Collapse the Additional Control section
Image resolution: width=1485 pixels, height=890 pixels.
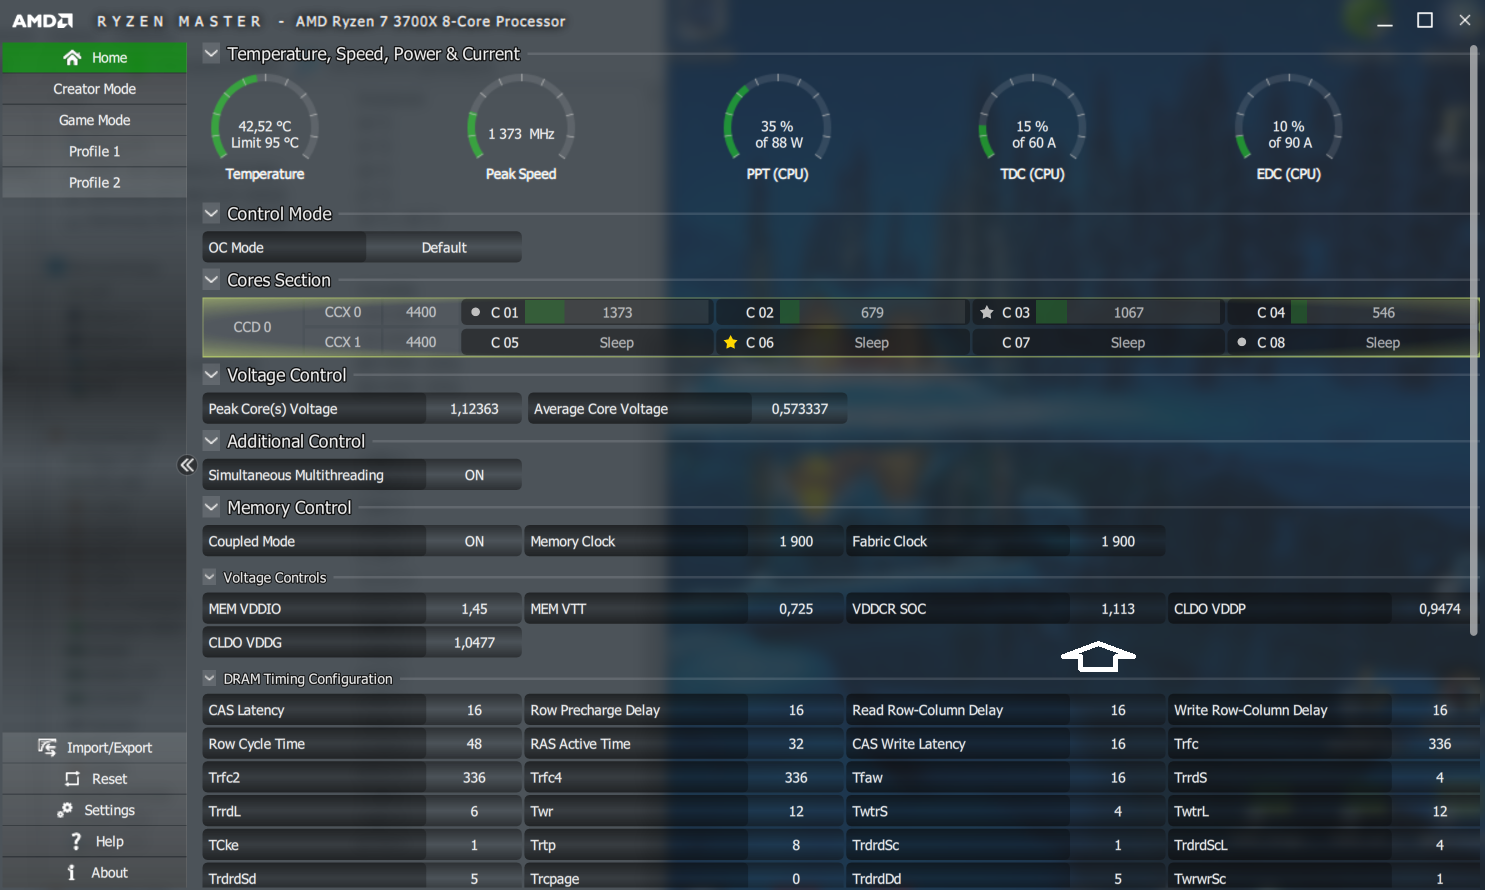[x=211, y=441]
